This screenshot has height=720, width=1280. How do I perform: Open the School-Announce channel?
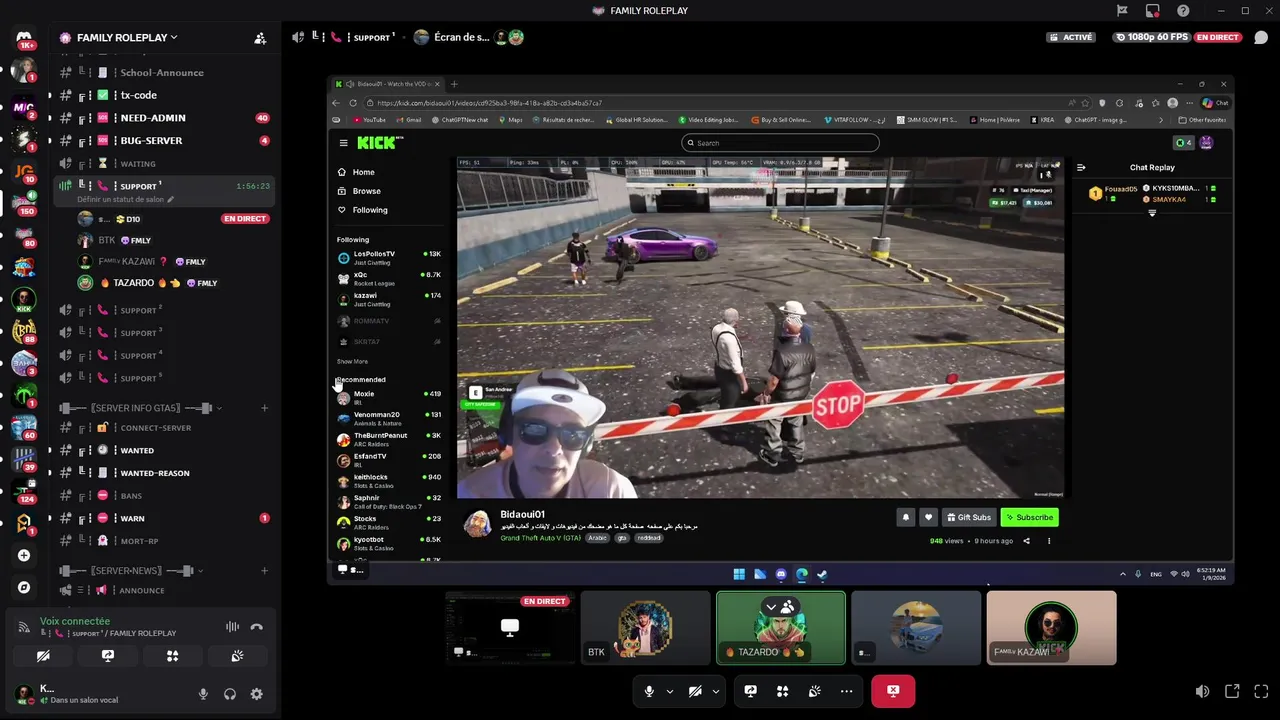(164, 72)
